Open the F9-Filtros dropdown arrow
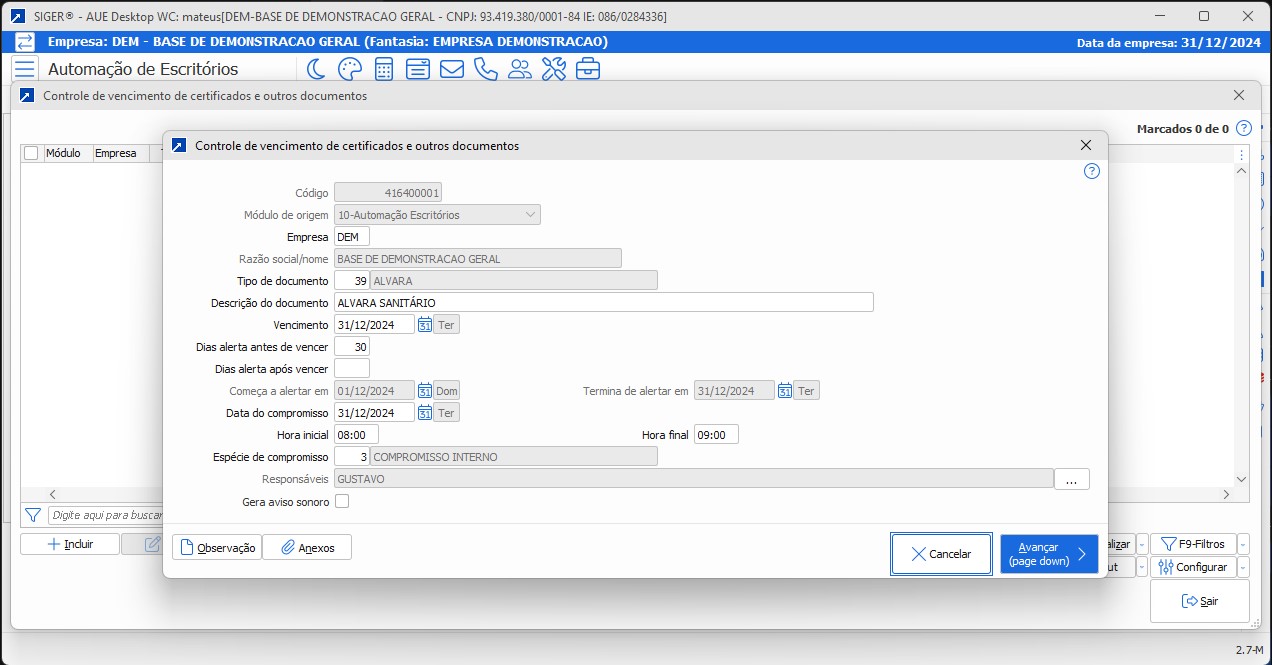The height and width of the screenshot is (665, 1272). [1243, 544]
